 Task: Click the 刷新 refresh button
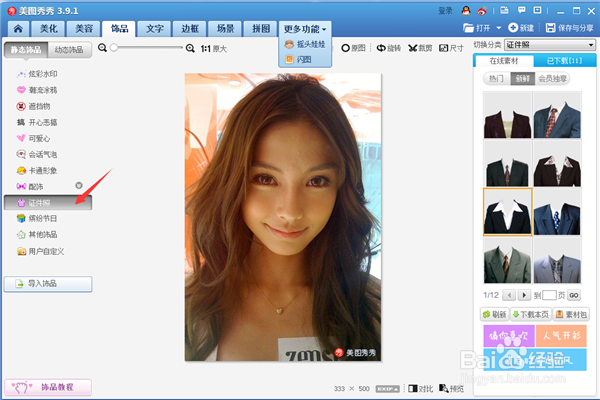(x=494, y=314)
